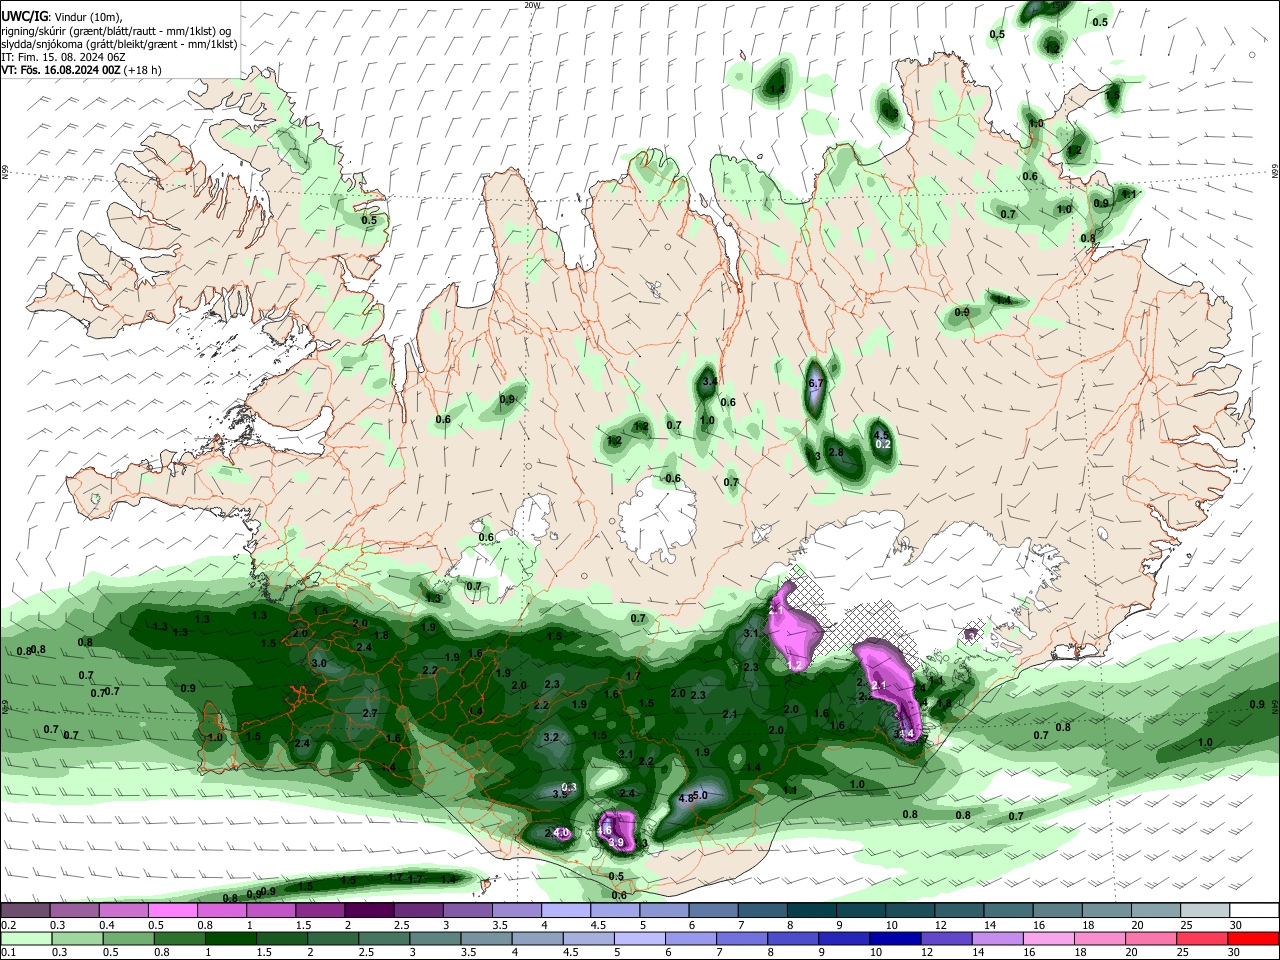Click the bright pink 0.5 snow swatch

[173, 911]
